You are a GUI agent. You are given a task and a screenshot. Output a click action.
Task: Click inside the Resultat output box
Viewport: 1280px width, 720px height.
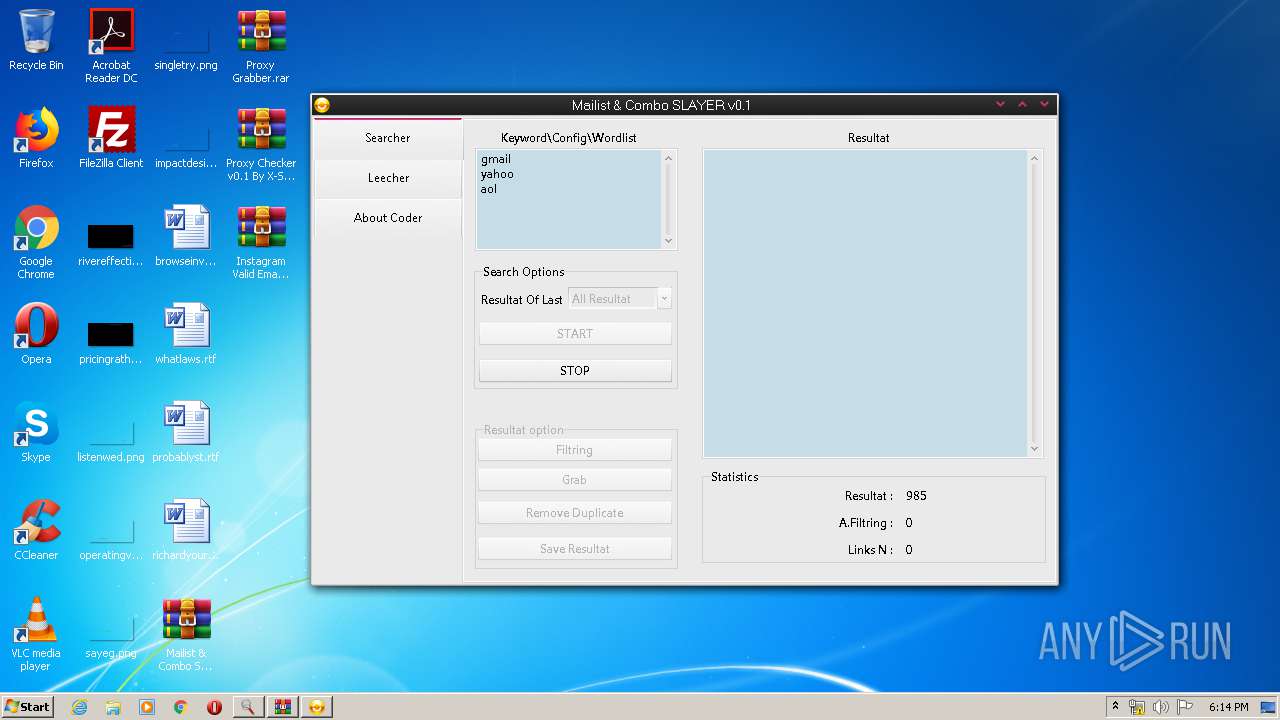coord(865,303)
